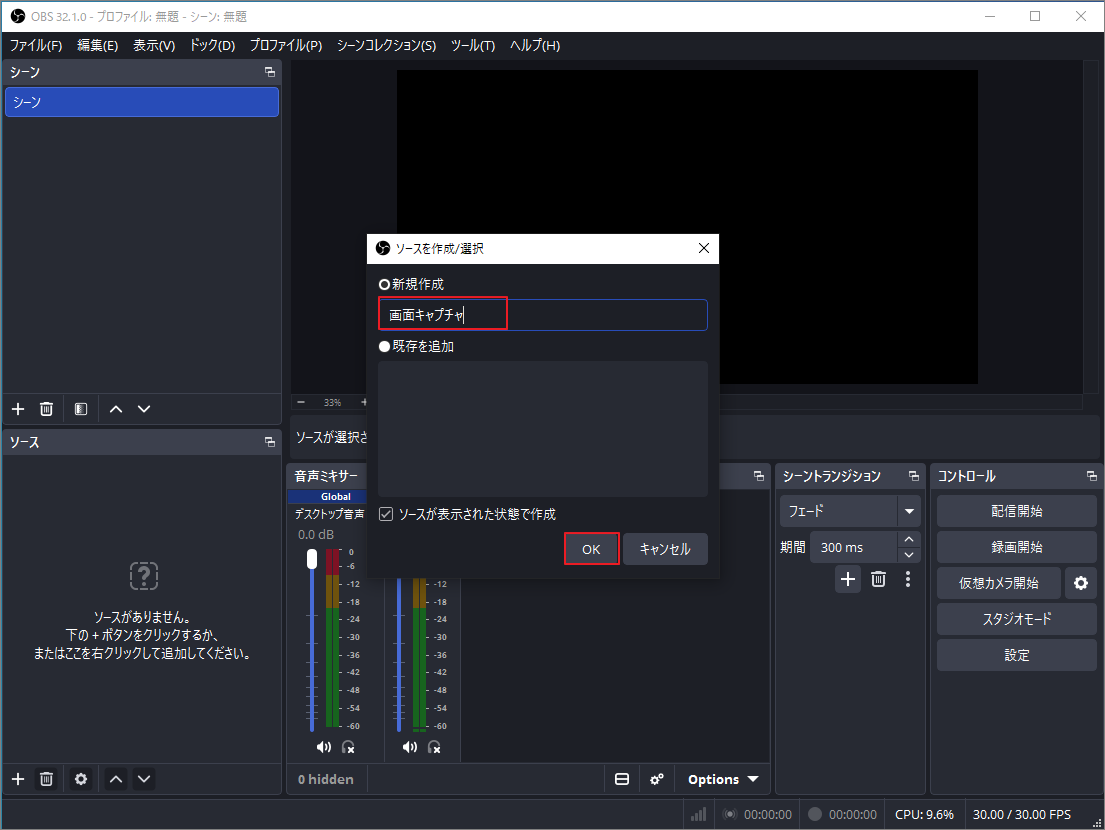
Task: Mute the desktop audio speaker icon
Action: coord(324,746)
